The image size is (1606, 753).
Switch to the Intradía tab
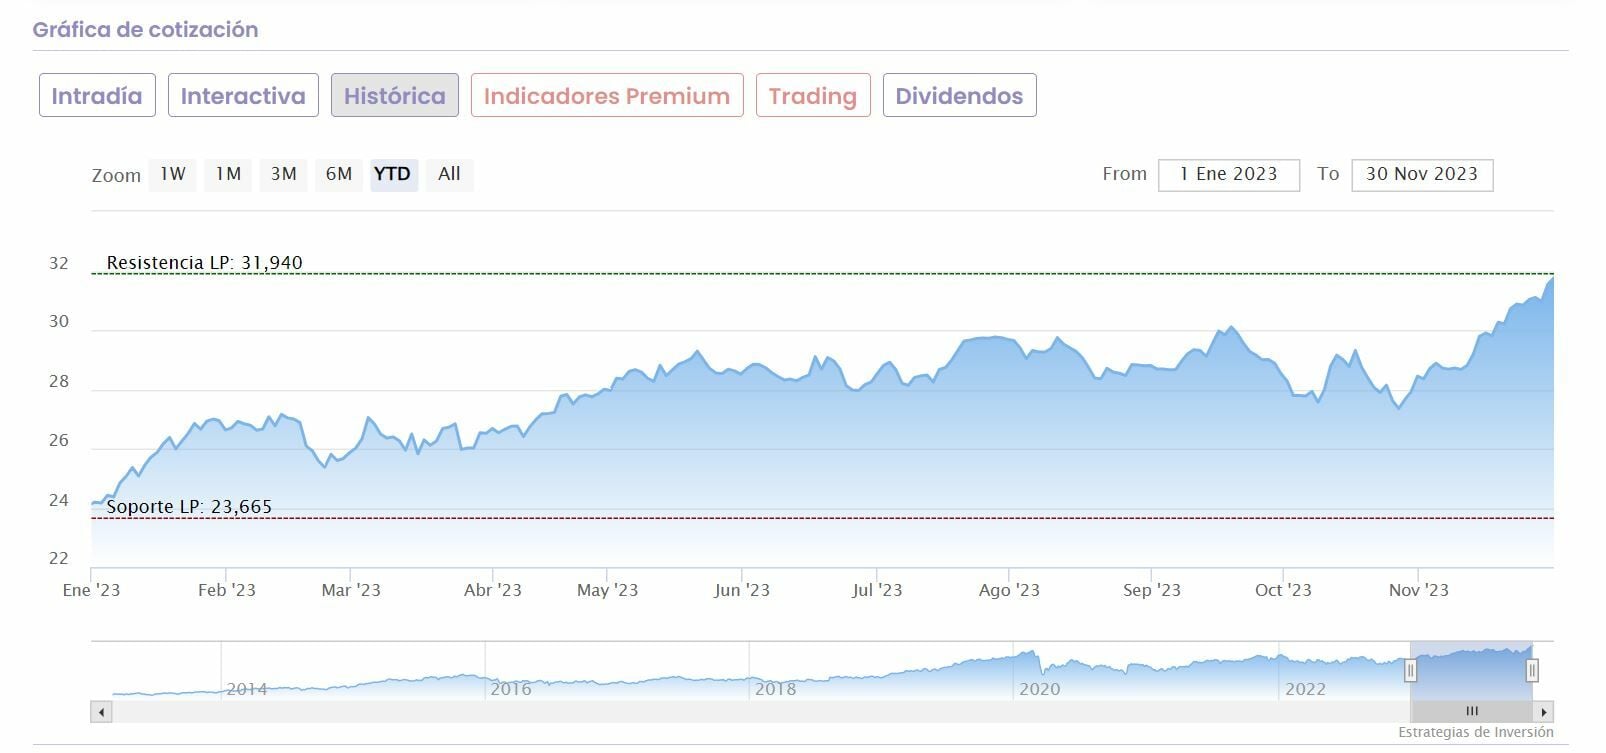point(97,96)
